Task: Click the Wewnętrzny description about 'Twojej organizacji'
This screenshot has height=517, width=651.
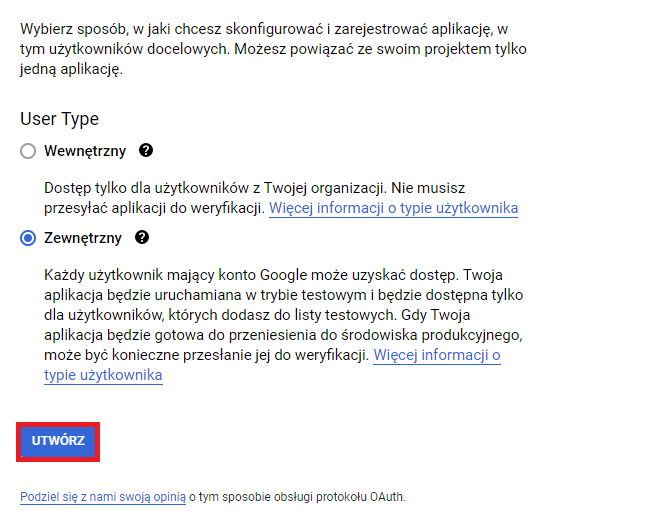Action: point(281,198)
